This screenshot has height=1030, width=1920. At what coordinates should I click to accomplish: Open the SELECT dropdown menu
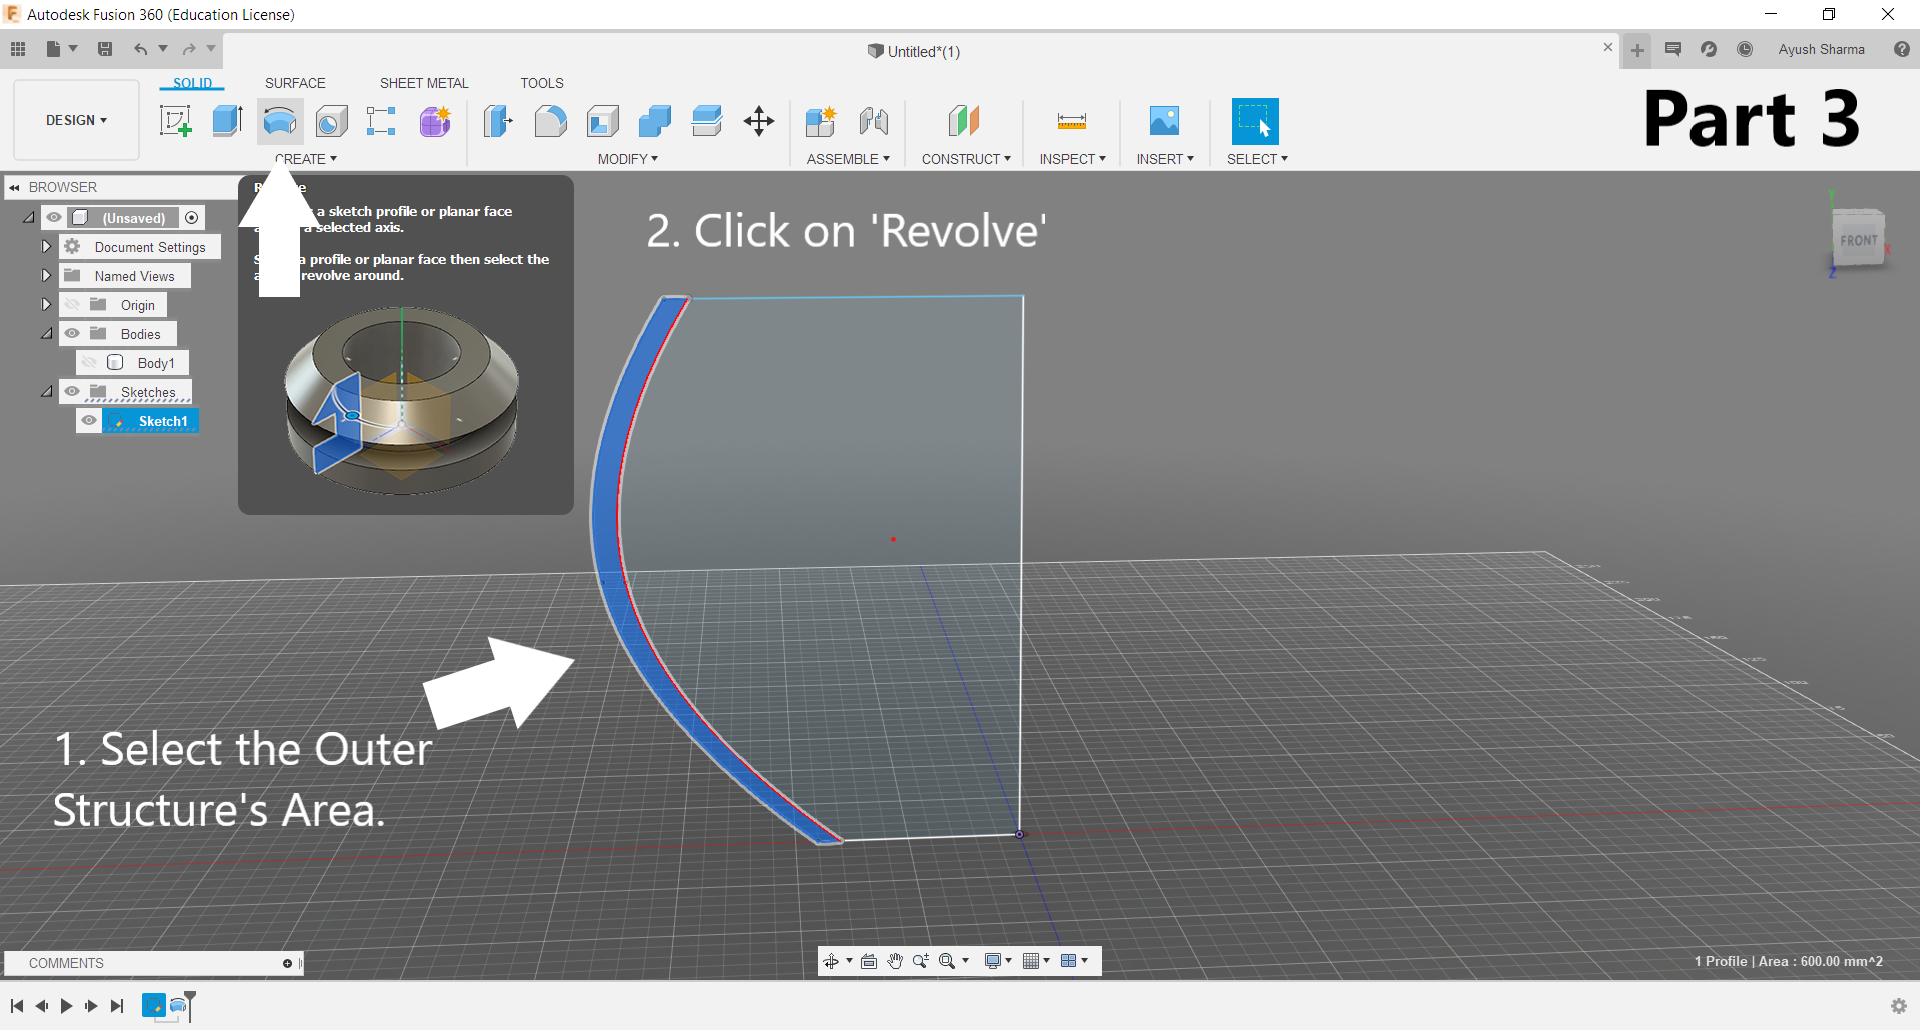pyautogui.click(x=1257, y=159)
